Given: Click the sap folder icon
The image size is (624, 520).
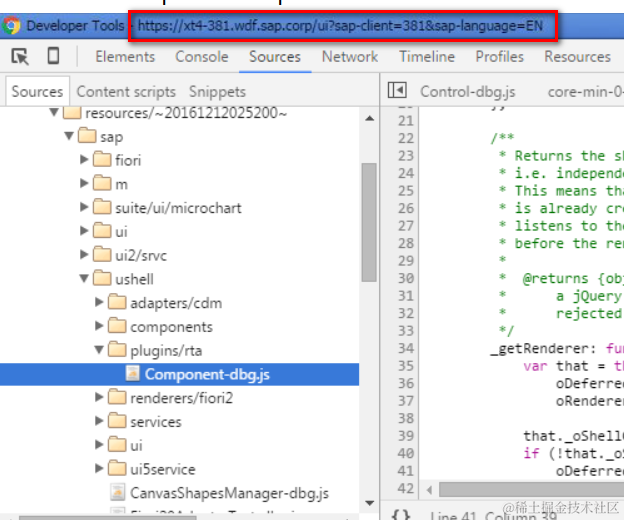Looking at the screenshot, I should point(87,135).
